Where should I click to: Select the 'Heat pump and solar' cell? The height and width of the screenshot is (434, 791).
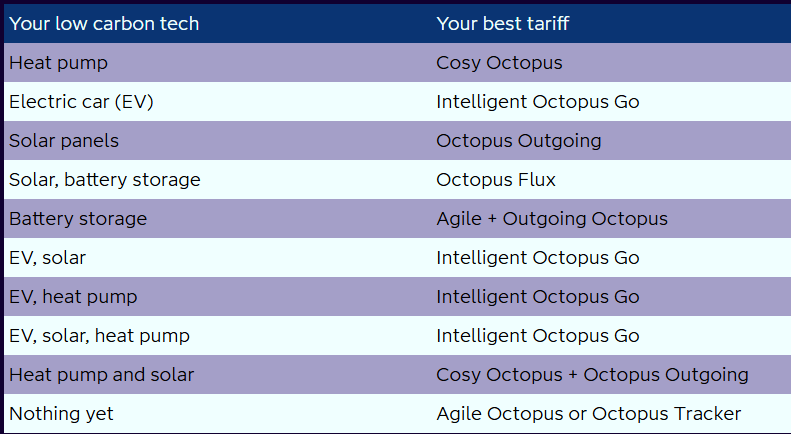point(101,375)
